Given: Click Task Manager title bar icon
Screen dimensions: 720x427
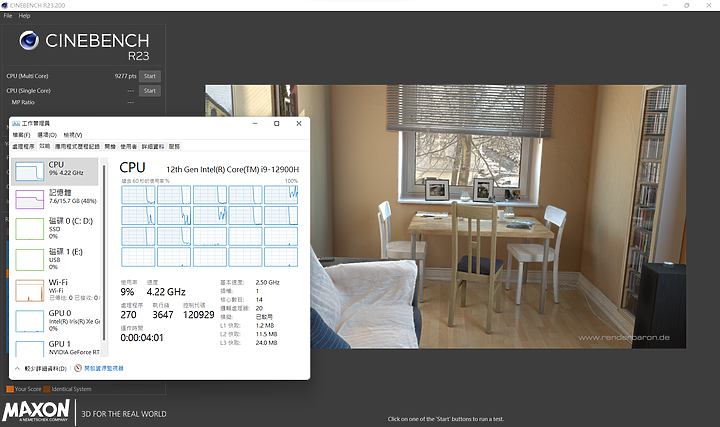Looking at the screenshot, I should pyautogui.click(x=16, y=124).
